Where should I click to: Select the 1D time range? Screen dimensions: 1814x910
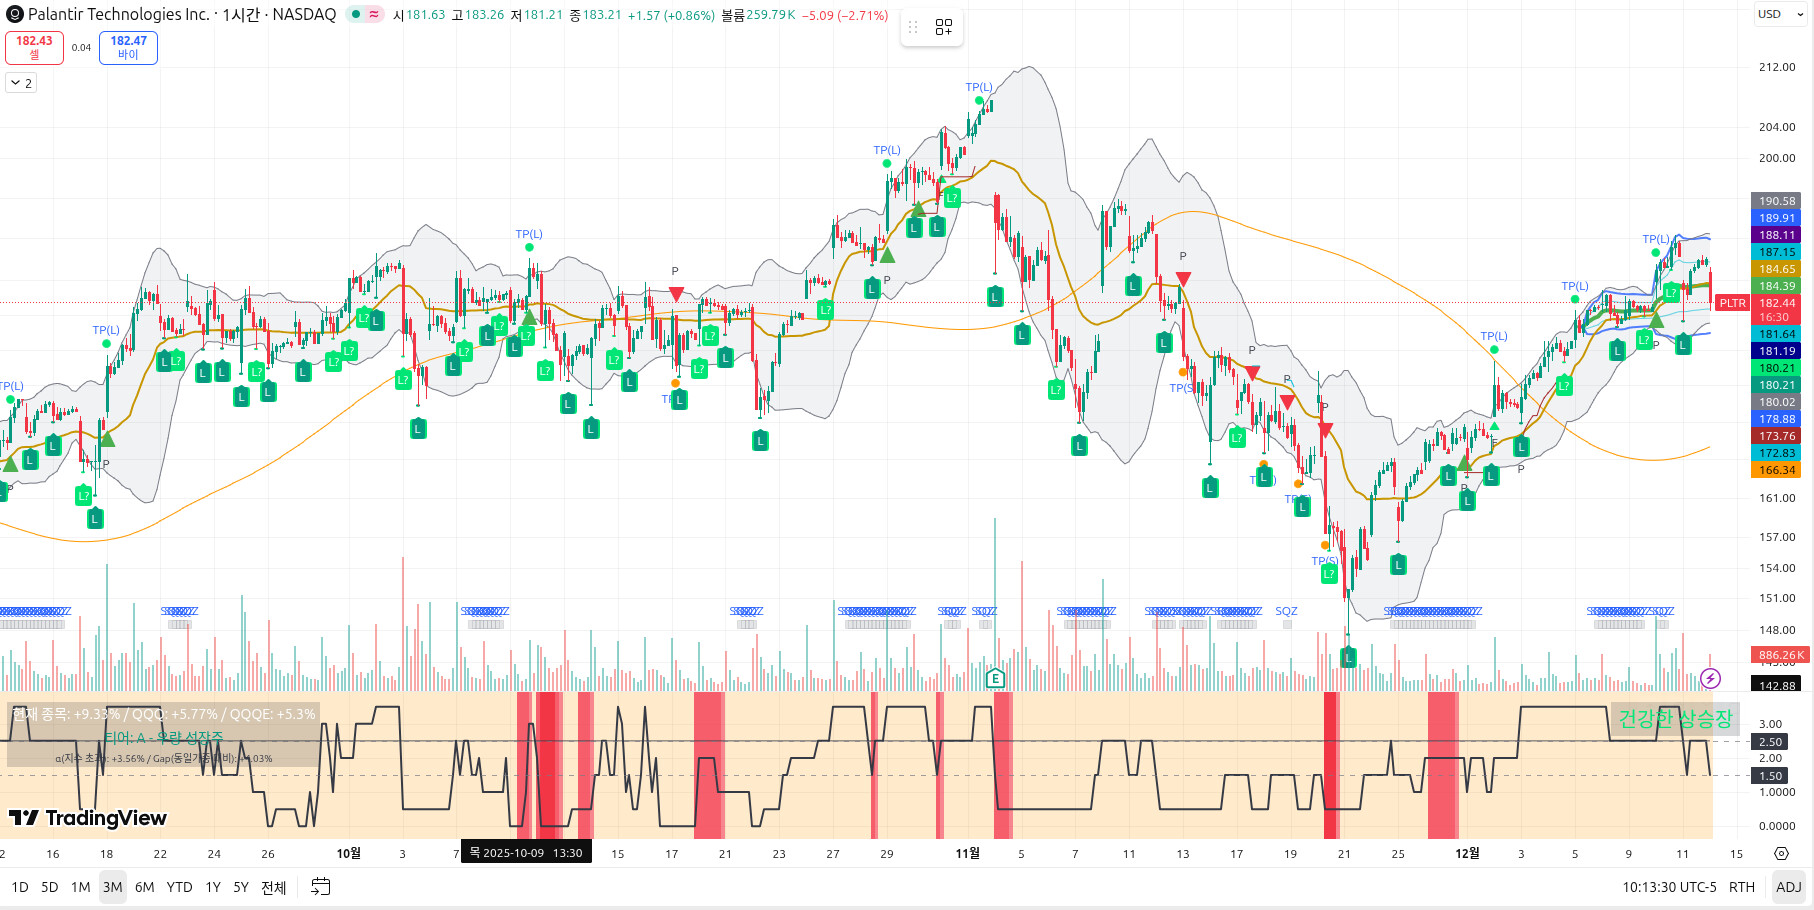(20, 887)
